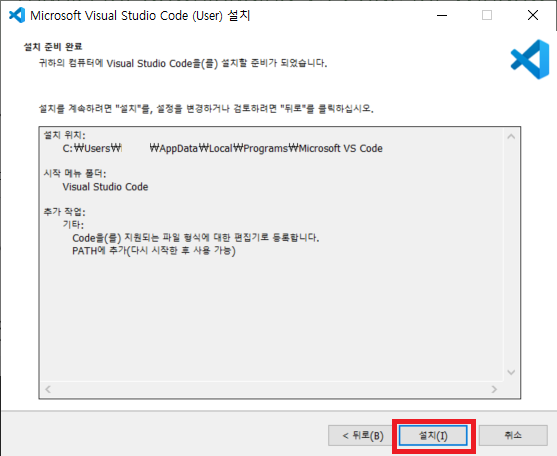Click the 'Code을(를) 지원되는 파일 형식' line
This screenshot has width=557, height=456.
(195, 238)
